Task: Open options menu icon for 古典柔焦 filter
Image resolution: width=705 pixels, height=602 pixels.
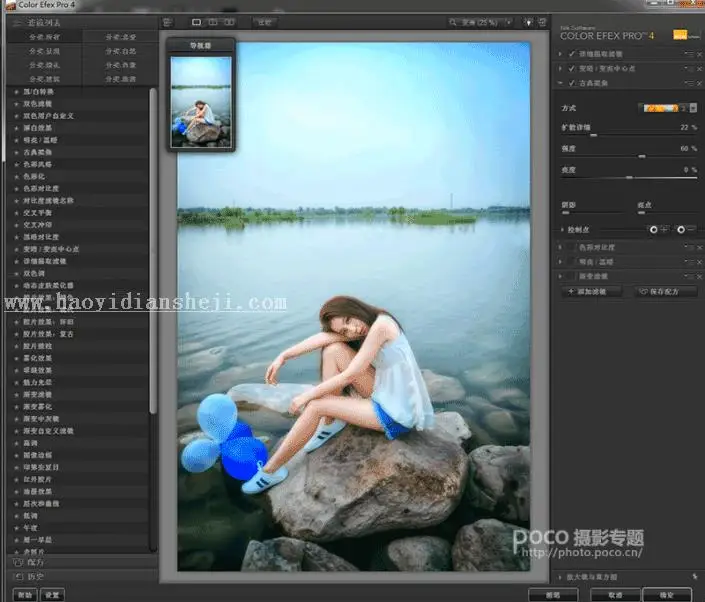Action: pos(689,83)
